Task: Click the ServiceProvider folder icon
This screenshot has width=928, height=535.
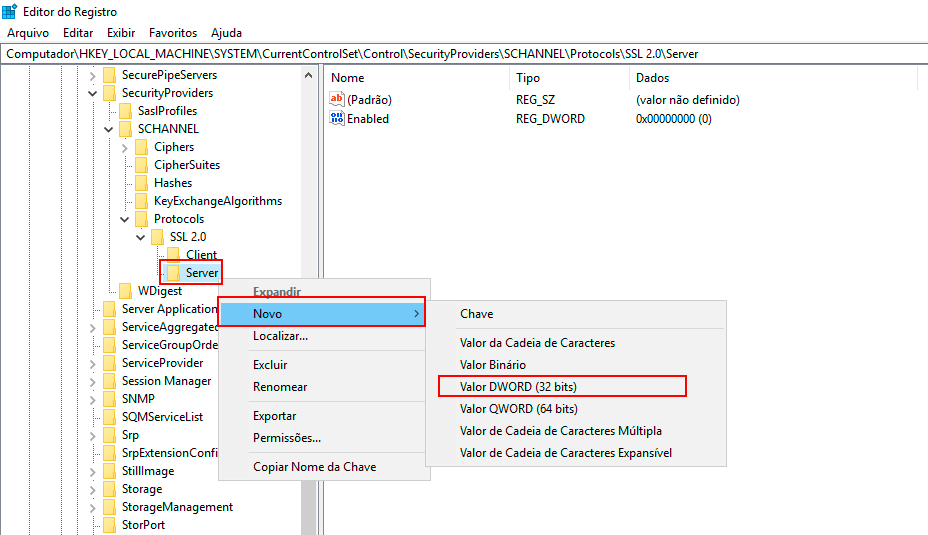Action: point(109,363)
